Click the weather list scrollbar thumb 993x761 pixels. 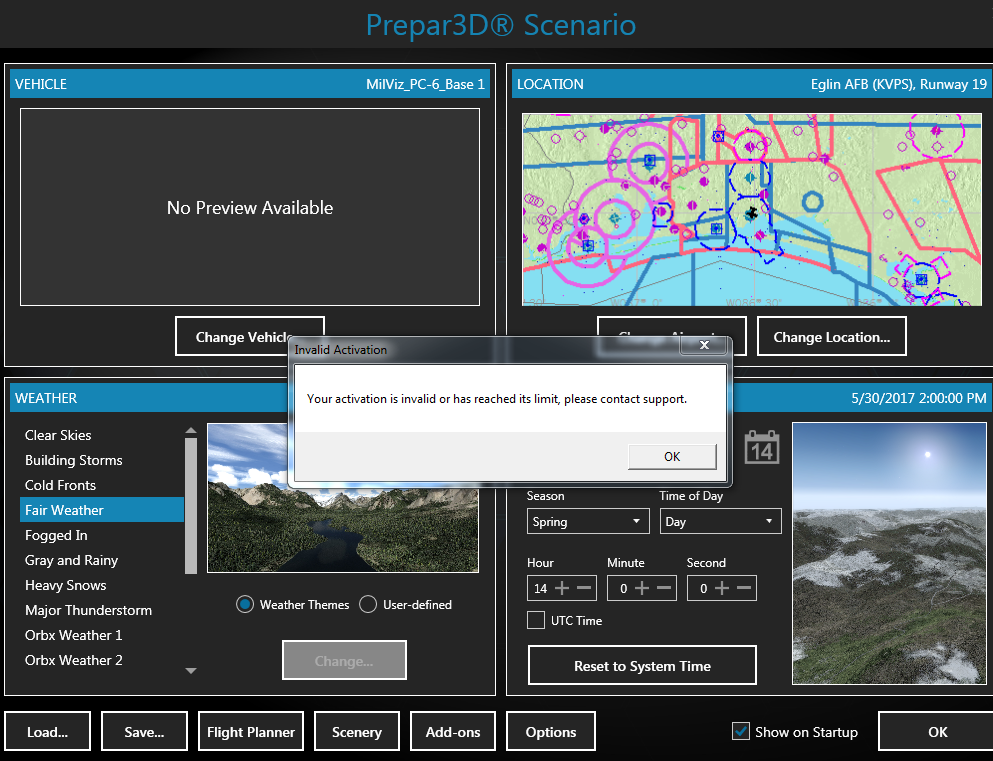pyautogui.click(x=191, y=505)
